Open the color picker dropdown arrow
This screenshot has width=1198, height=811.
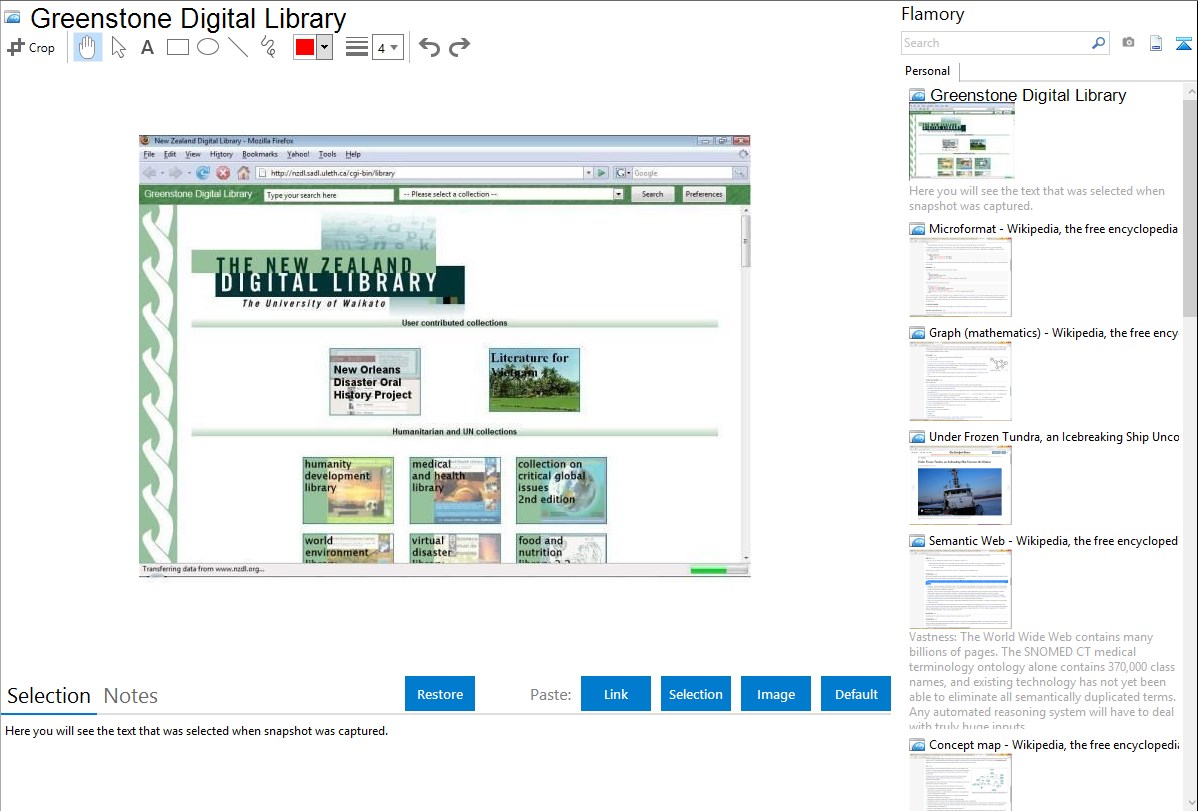(325, 47)
